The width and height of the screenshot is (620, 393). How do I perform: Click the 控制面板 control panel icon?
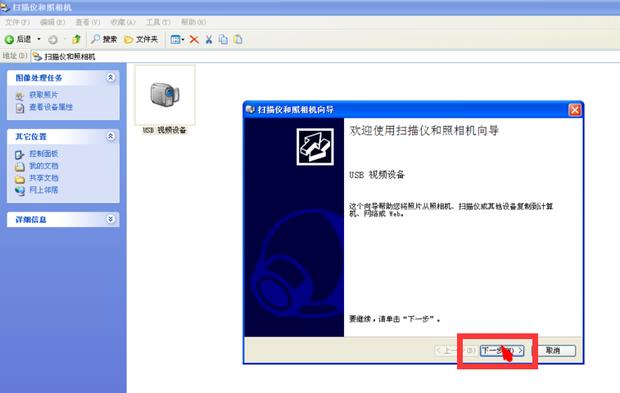[20, 155]
